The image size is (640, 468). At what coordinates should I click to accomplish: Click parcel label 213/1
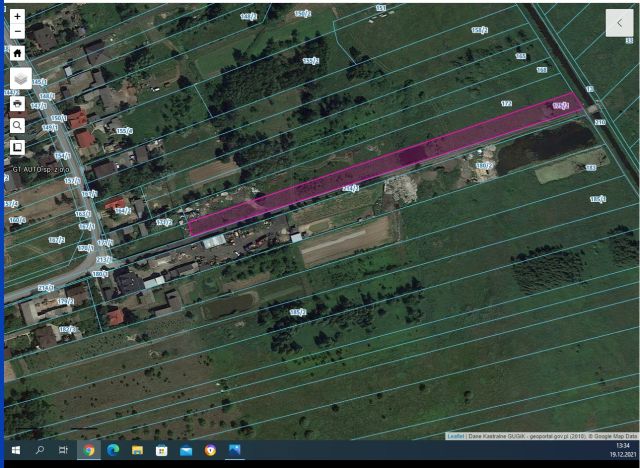[103, 260]
